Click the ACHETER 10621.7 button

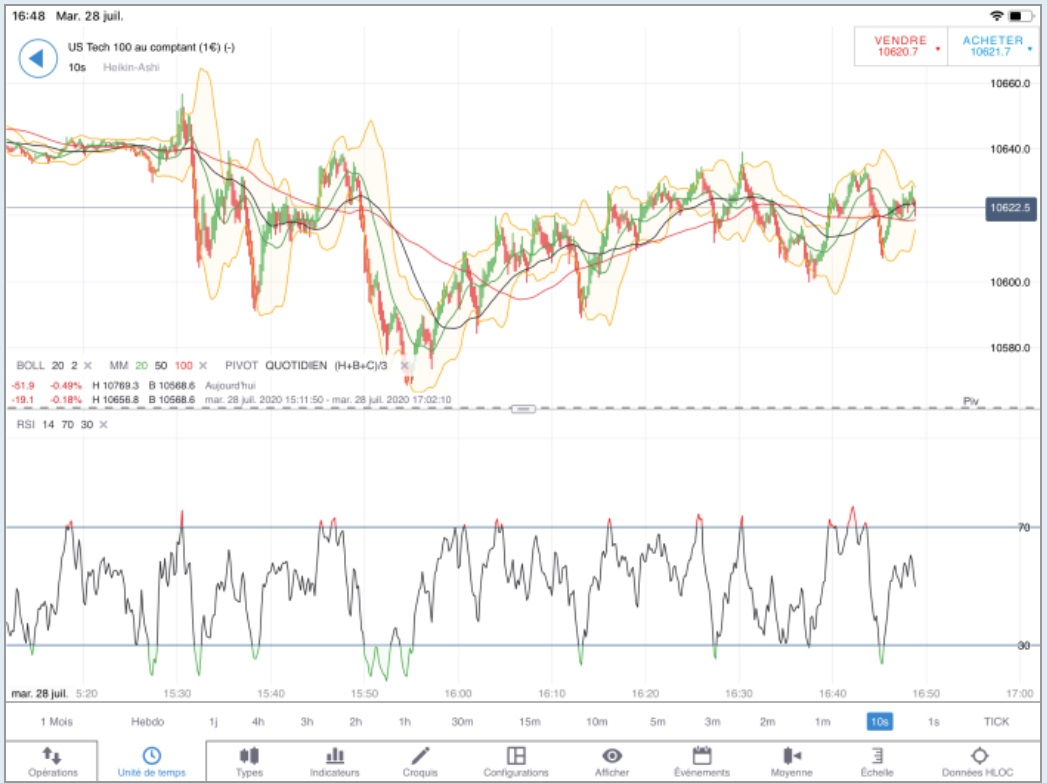point(993,46)
